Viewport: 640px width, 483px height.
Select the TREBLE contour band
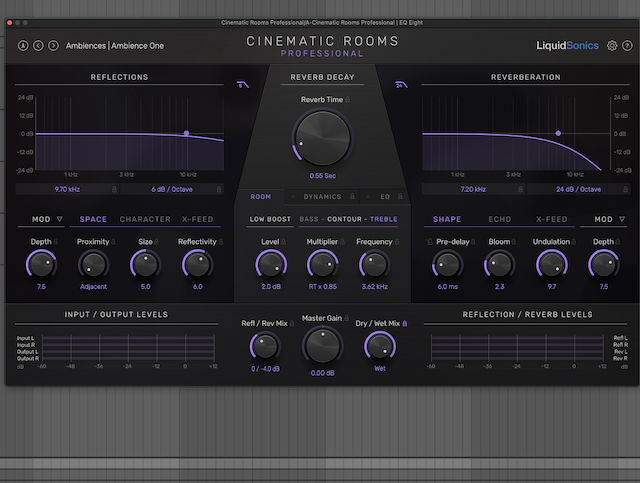click(x=384, y=219)
